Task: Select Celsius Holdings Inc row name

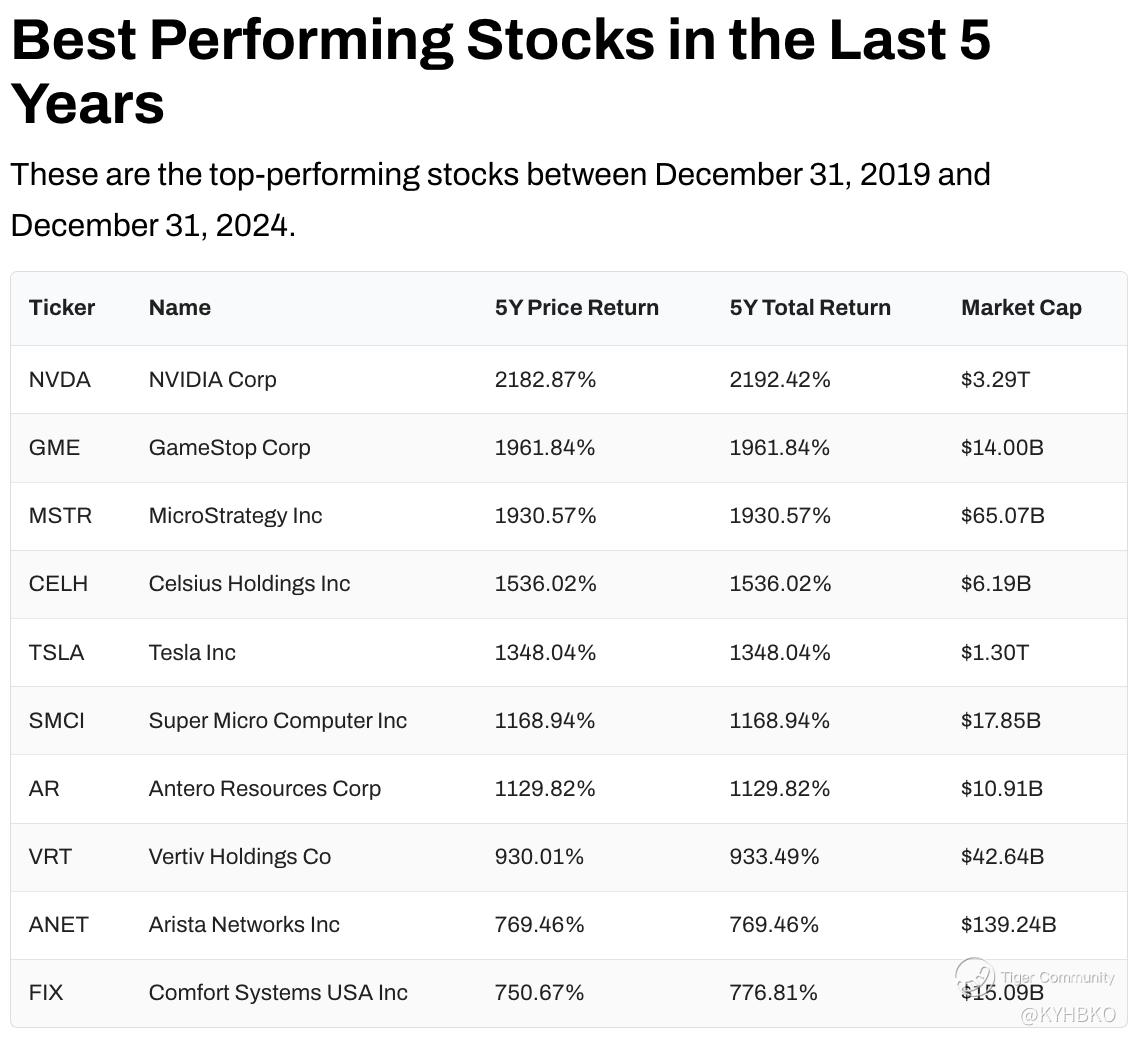Action: (x=249, y=584)
